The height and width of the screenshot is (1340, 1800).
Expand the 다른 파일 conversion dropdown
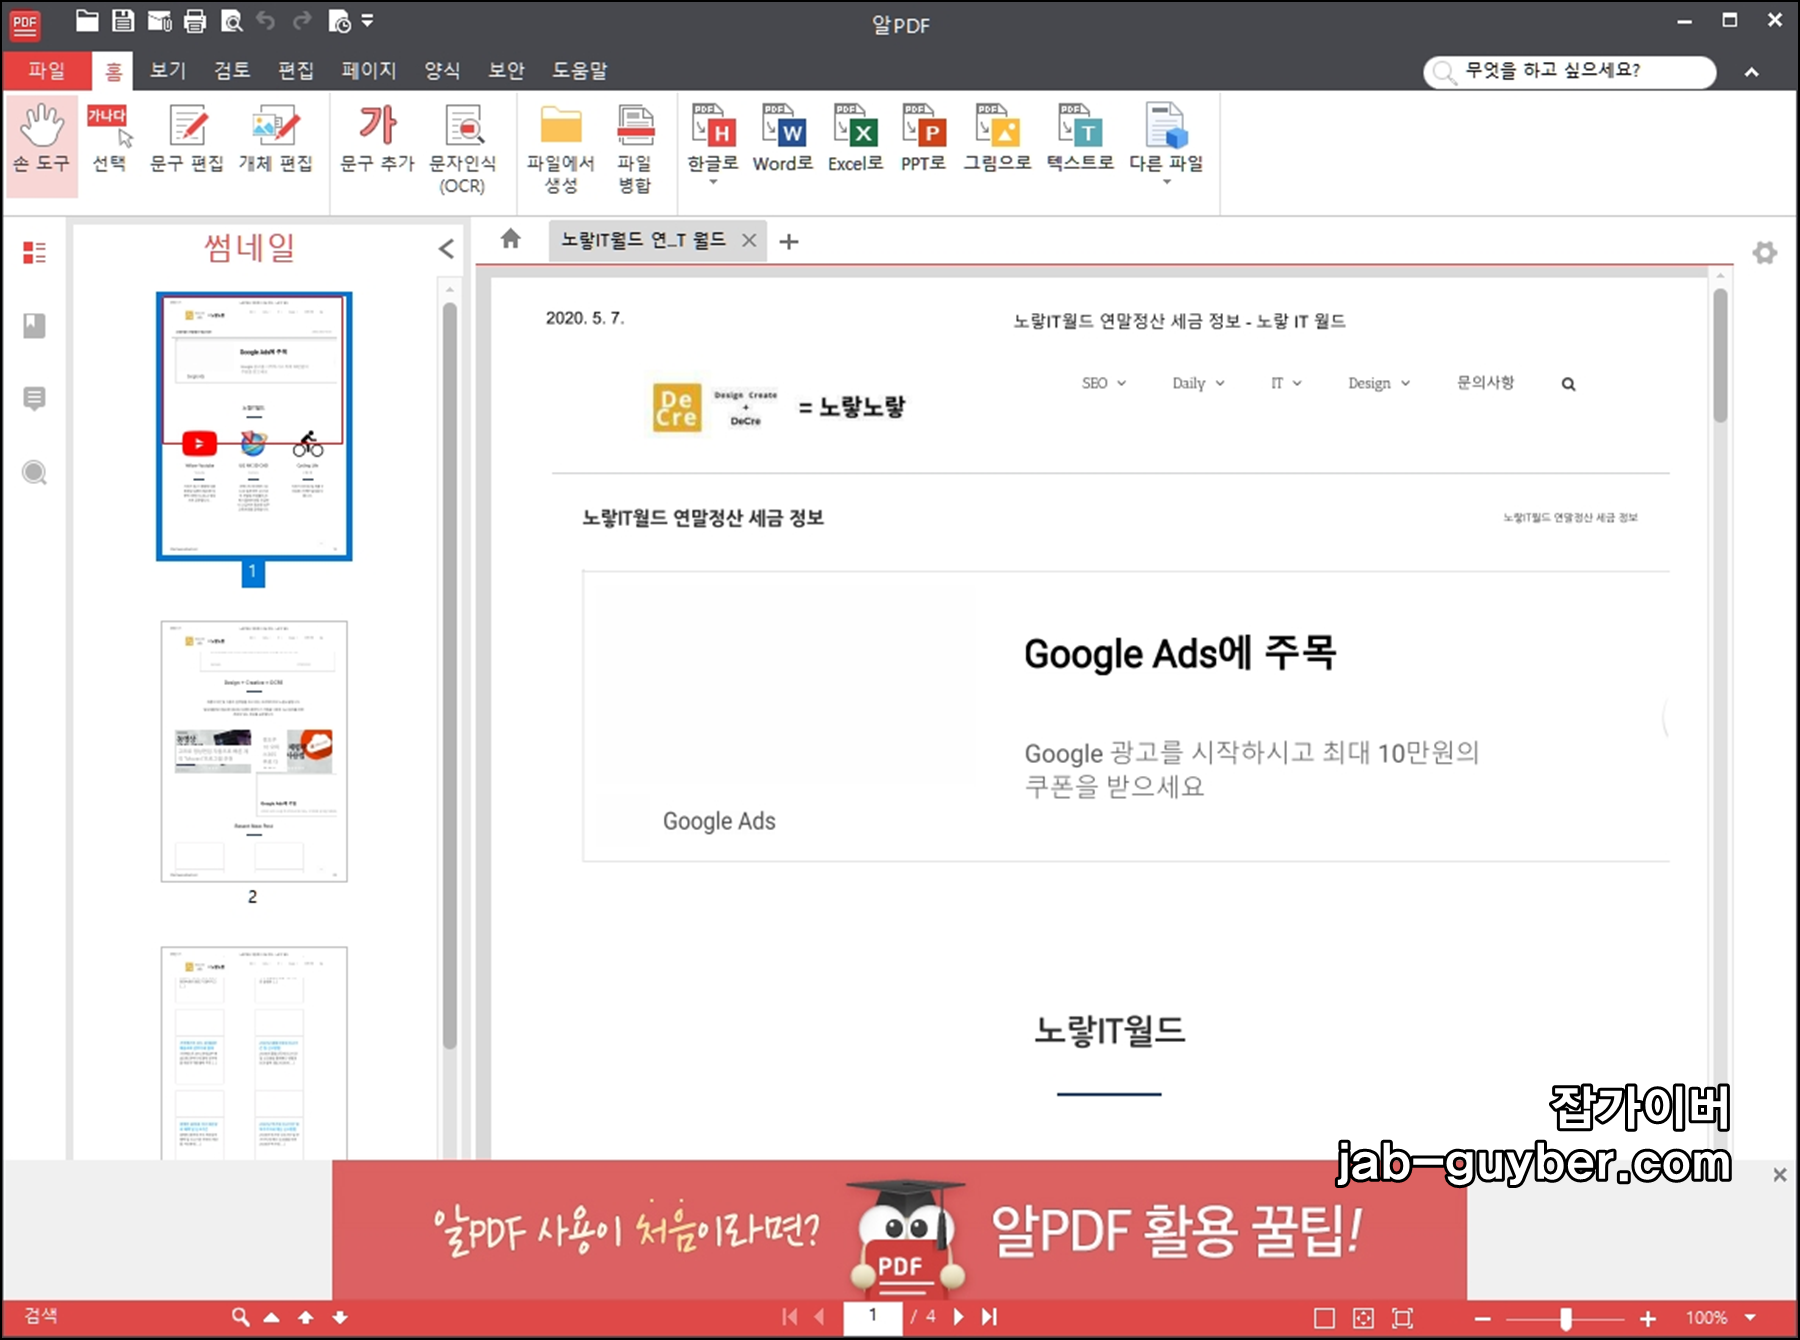pyautogui.click(x=1166, y=182)
